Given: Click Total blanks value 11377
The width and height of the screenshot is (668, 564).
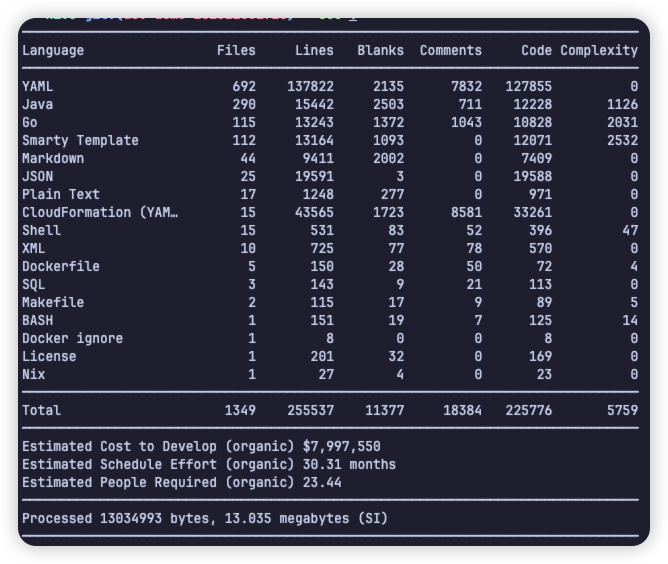Looking at the screenshot, I should pos(385,410).
